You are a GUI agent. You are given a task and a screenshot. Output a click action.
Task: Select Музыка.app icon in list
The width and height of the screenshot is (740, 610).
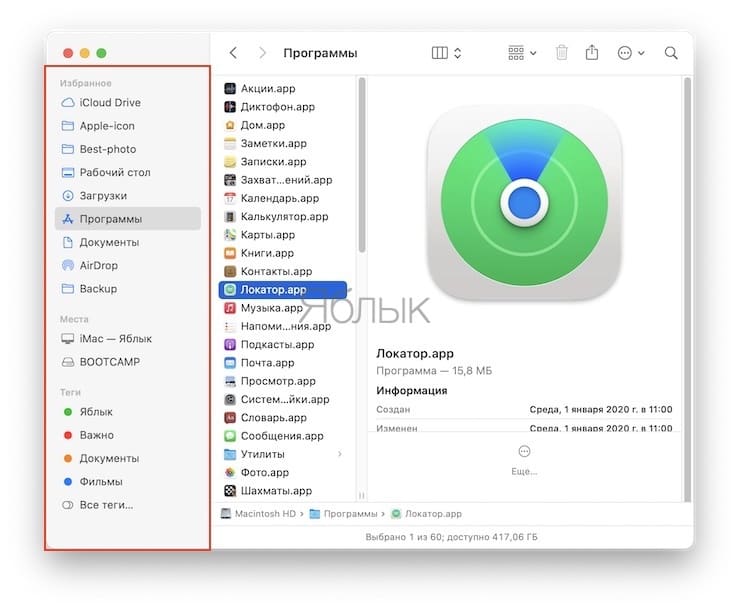[230, 308]
